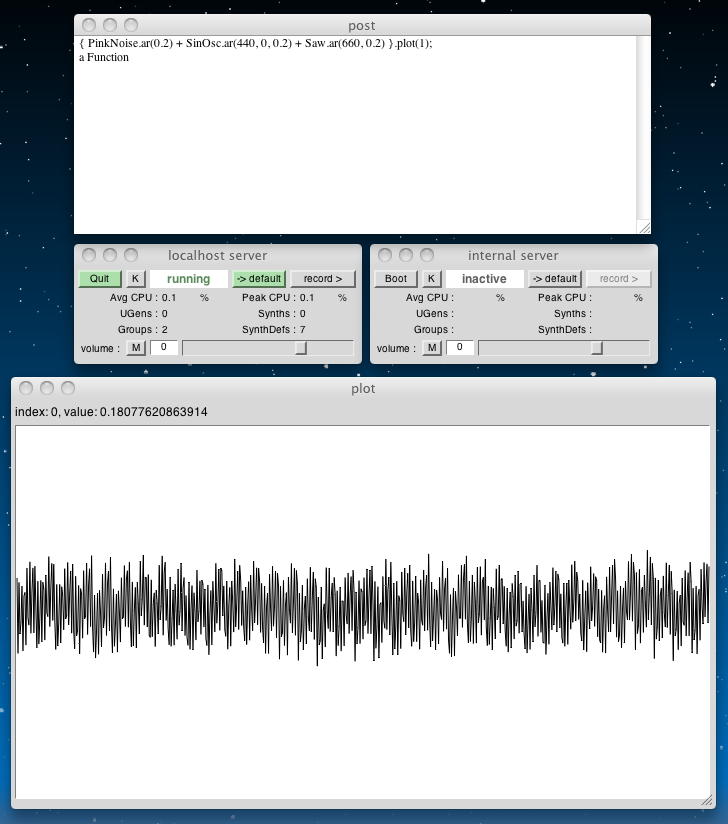Click the index and value readout in plot window
Image resolution: width=728 pixels, height=824 pixels.
tap(111, 412)
